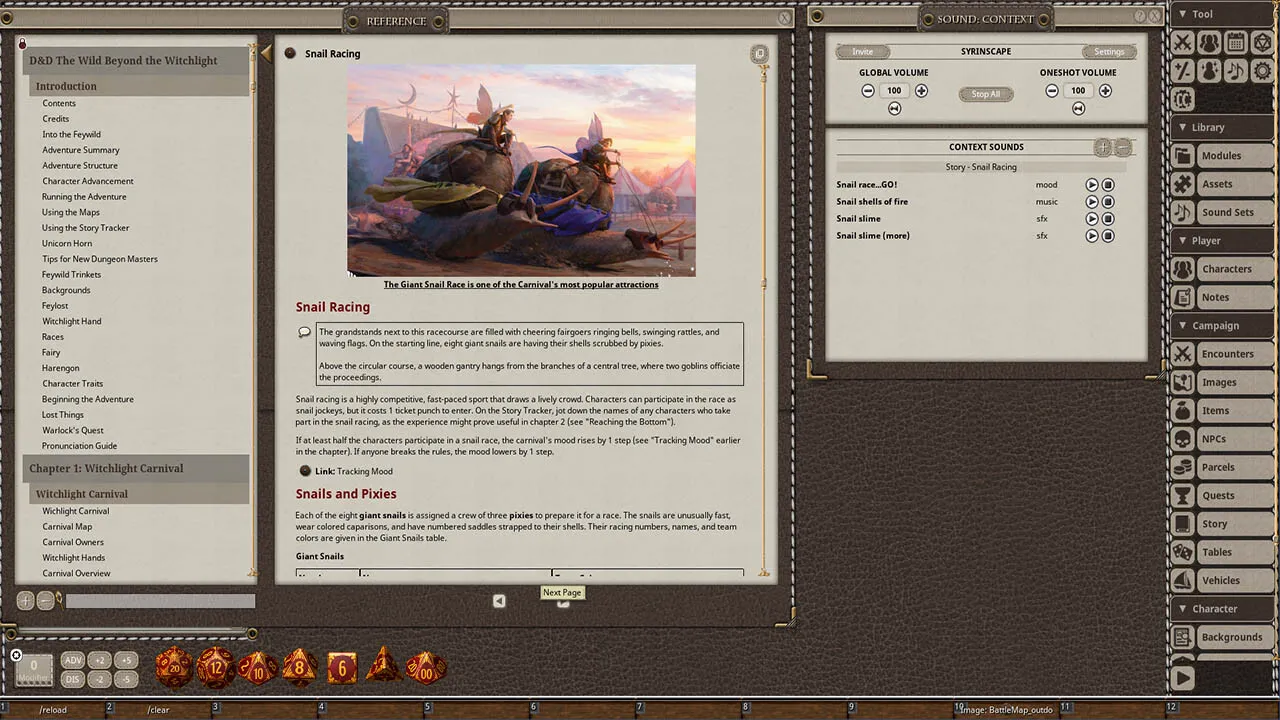Expand all index entries with plus button

[x=26, y=600]
